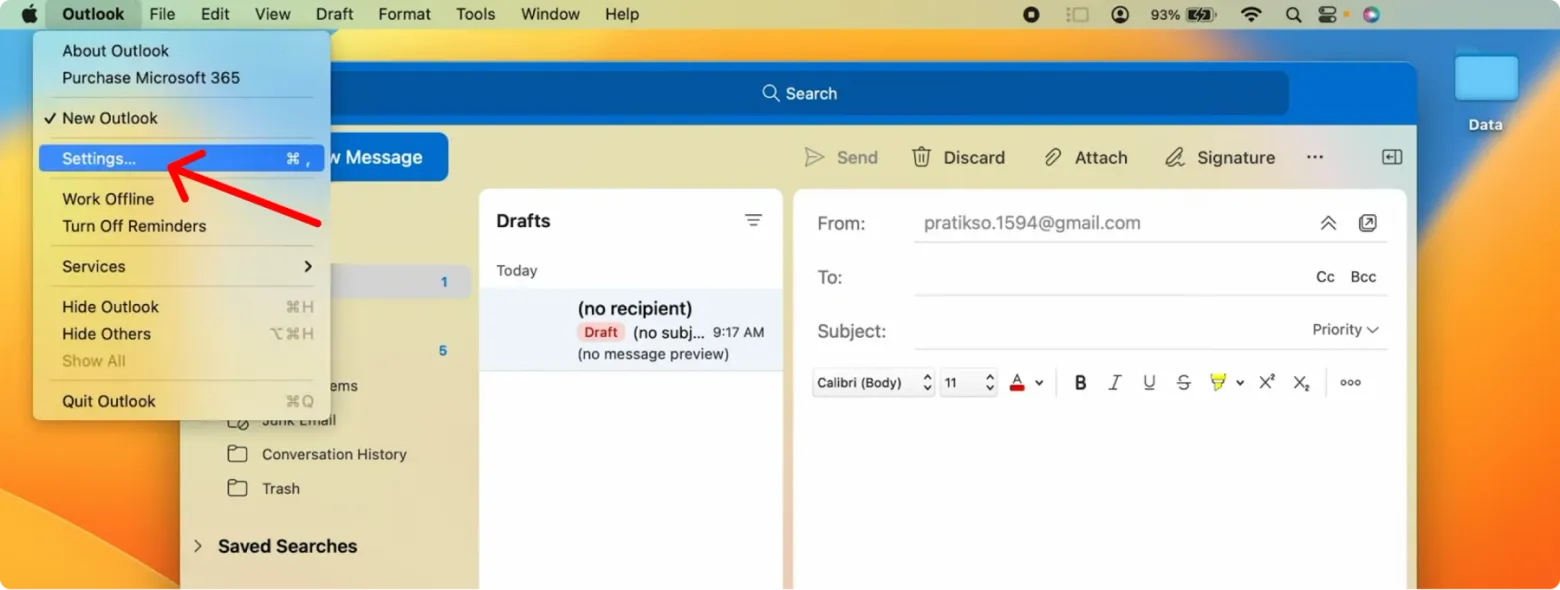This screenshot has height=590, width=1560.
Task: Change font size with the 11 stepper
Action: tap(990, 383)
